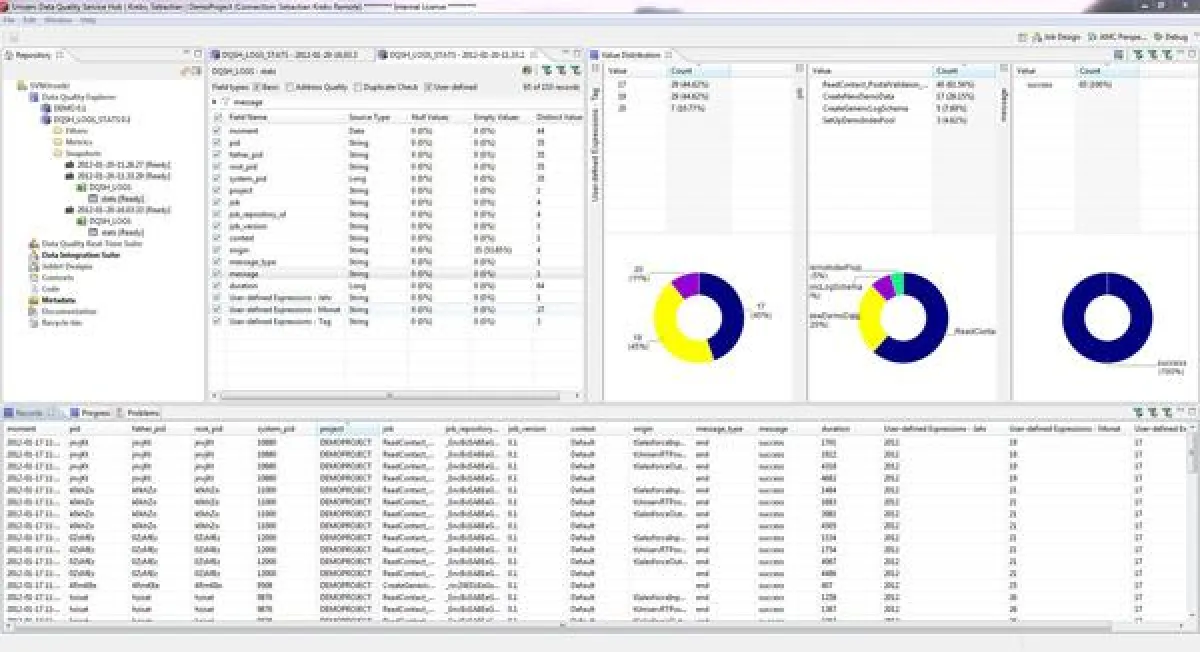
Task: Enable the Duplicate Check checkbox
Action: pos(356,87)
